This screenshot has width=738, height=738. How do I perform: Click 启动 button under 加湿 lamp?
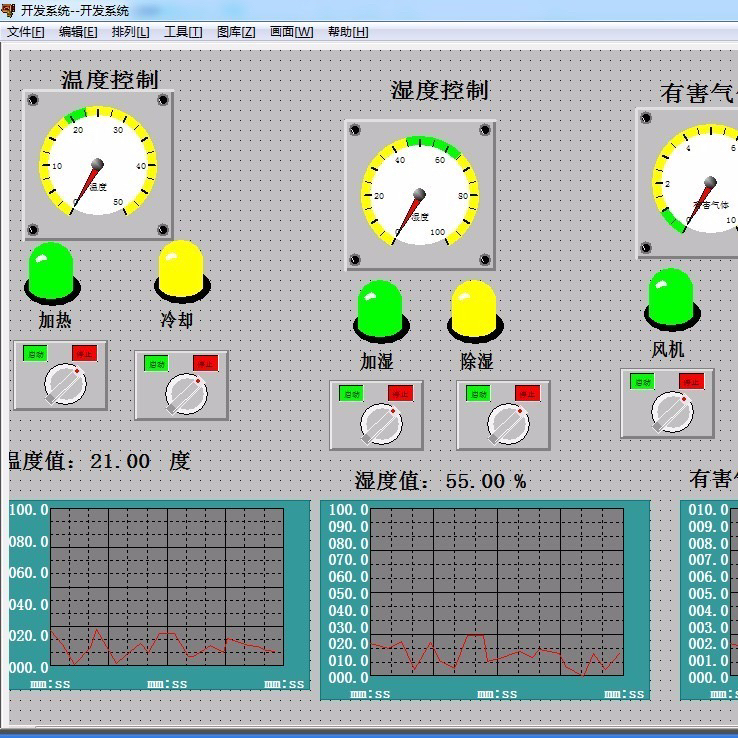point(351,394)
